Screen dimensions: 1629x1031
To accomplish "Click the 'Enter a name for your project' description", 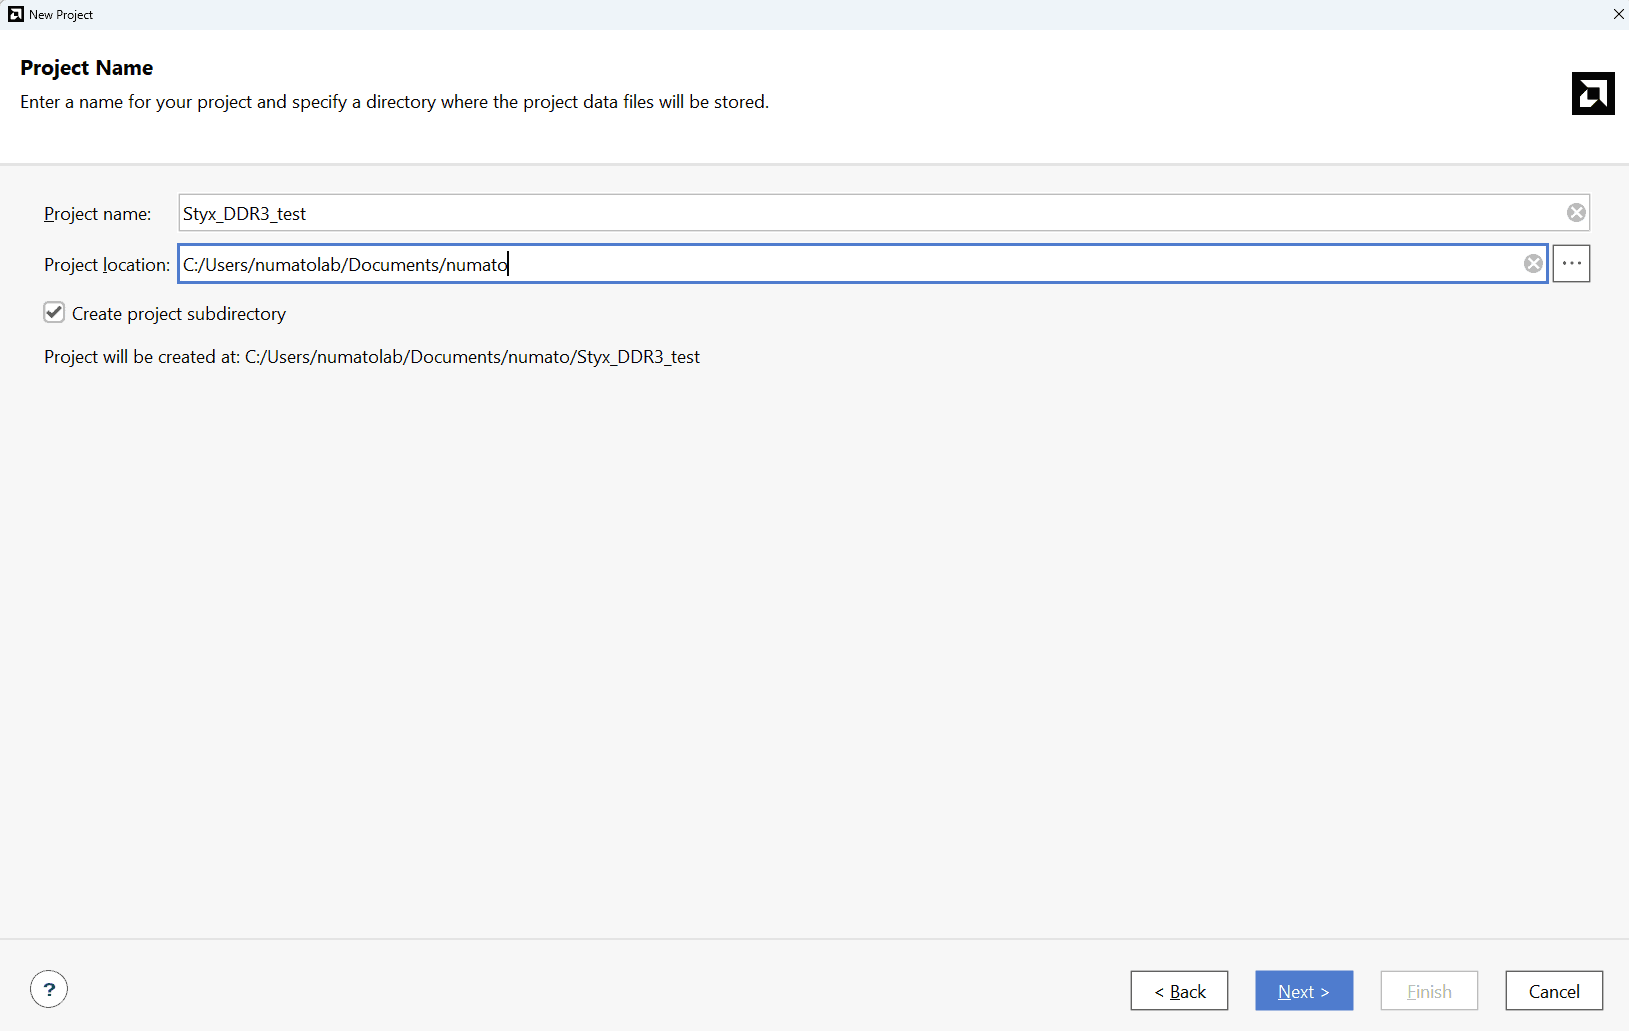I will [x=394, y=102].
